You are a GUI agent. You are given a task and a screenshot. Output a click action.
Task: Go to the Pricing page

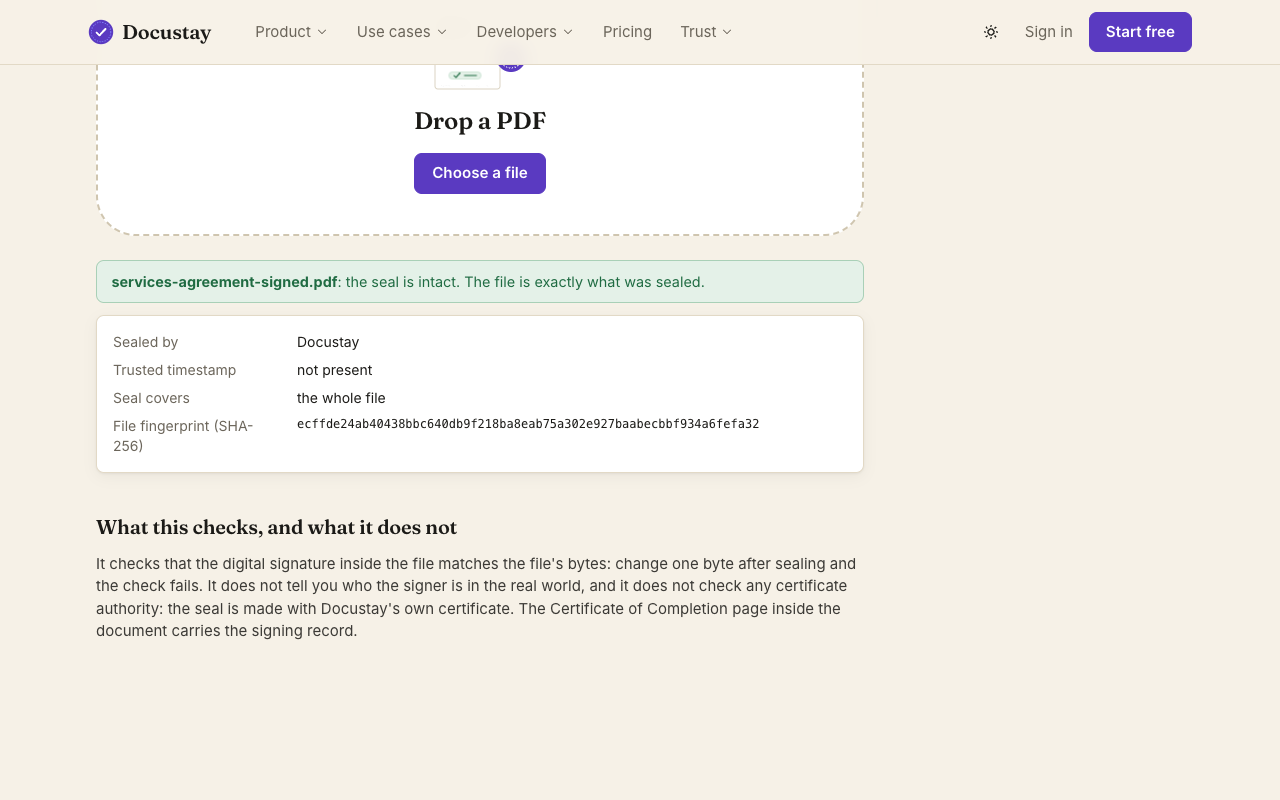coord(627,32)
